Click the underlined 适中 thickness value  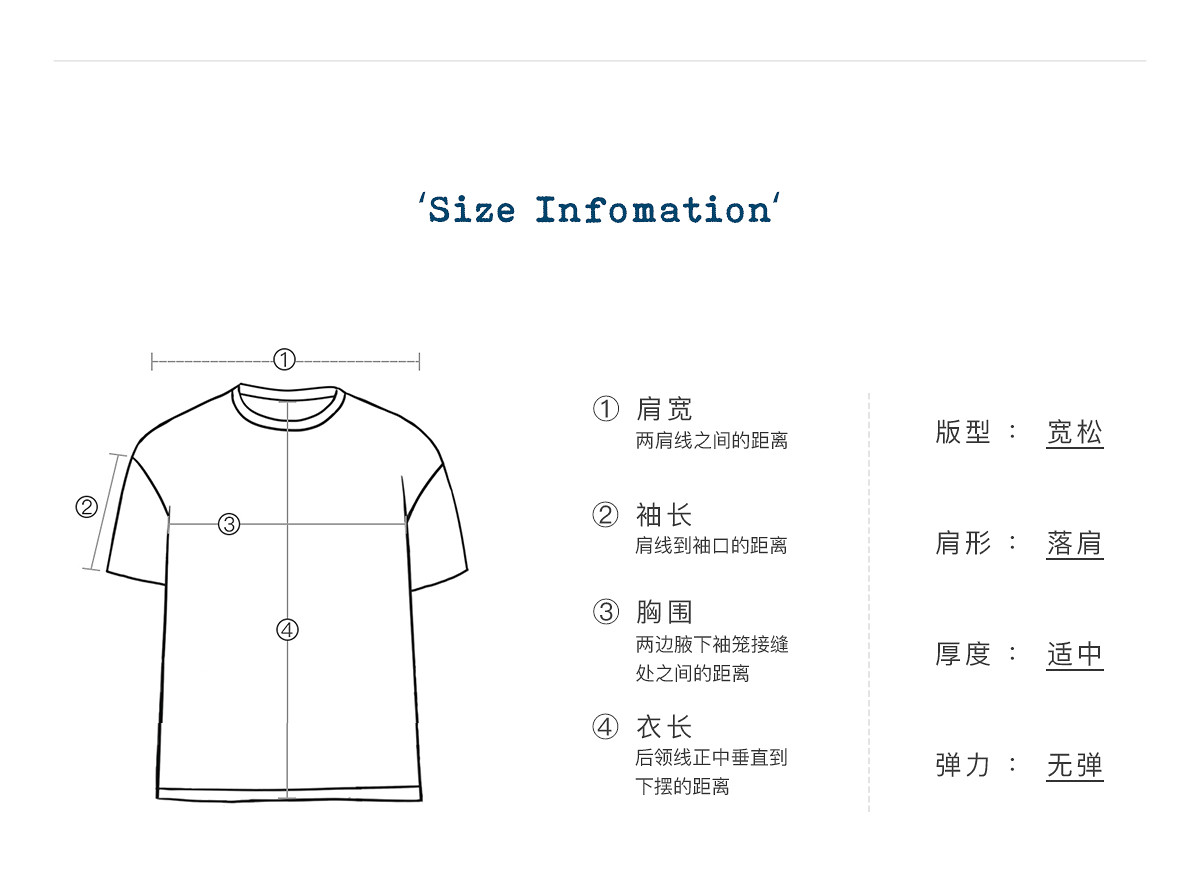[1075, 655]
